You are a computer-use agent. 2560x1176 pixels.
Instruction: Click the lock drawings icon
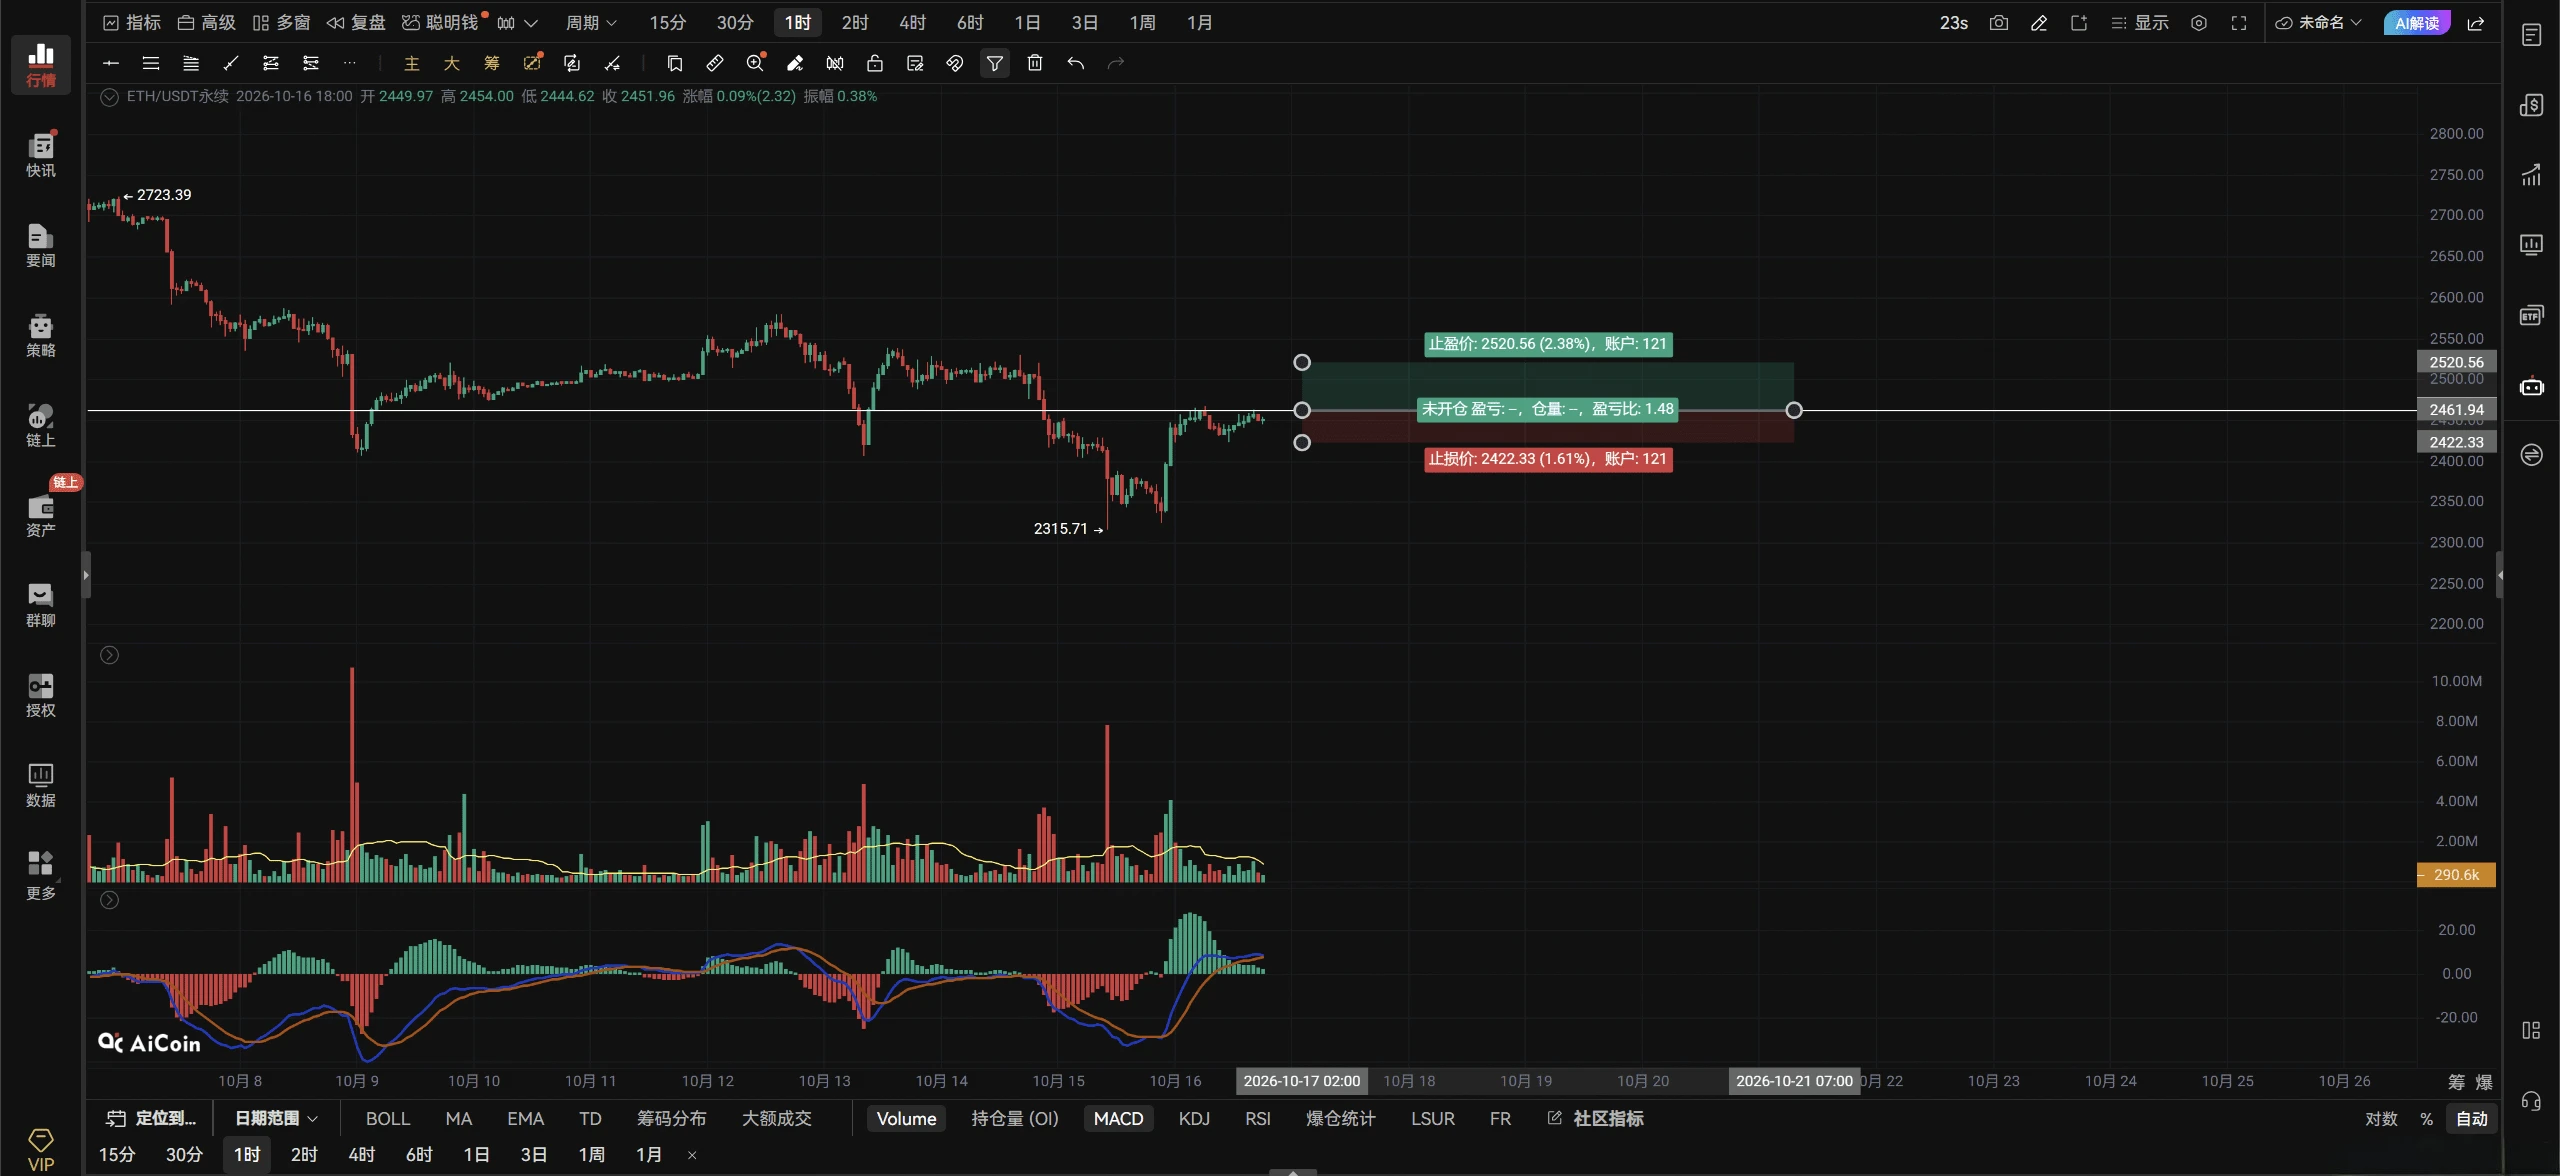click(875, 63)
